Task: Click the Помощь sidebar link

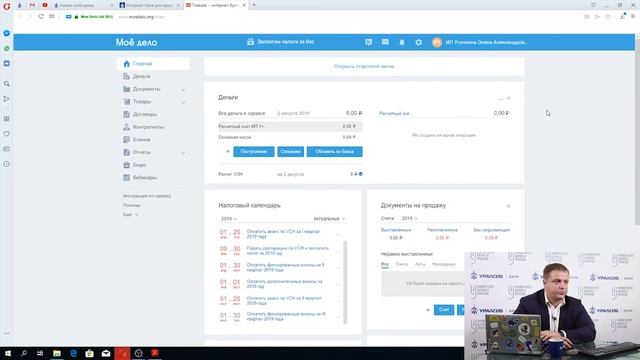Action: 131,205
